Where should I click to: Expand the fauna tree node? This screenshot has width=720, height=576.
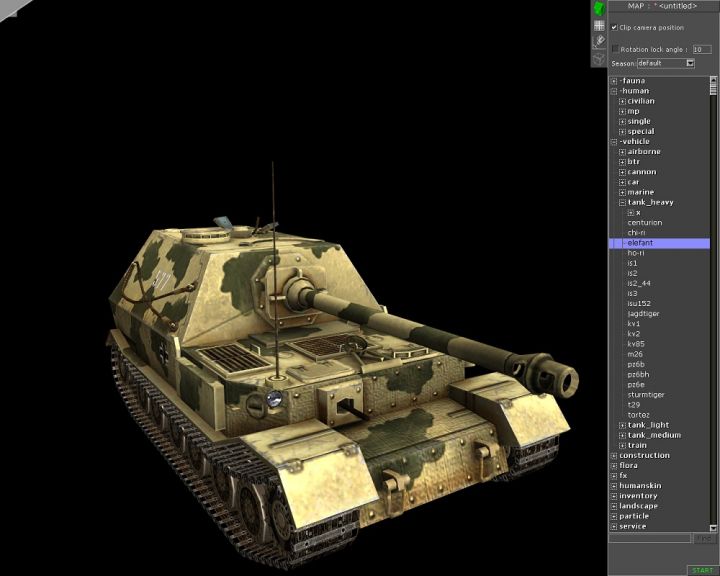(x=614, y=81)
